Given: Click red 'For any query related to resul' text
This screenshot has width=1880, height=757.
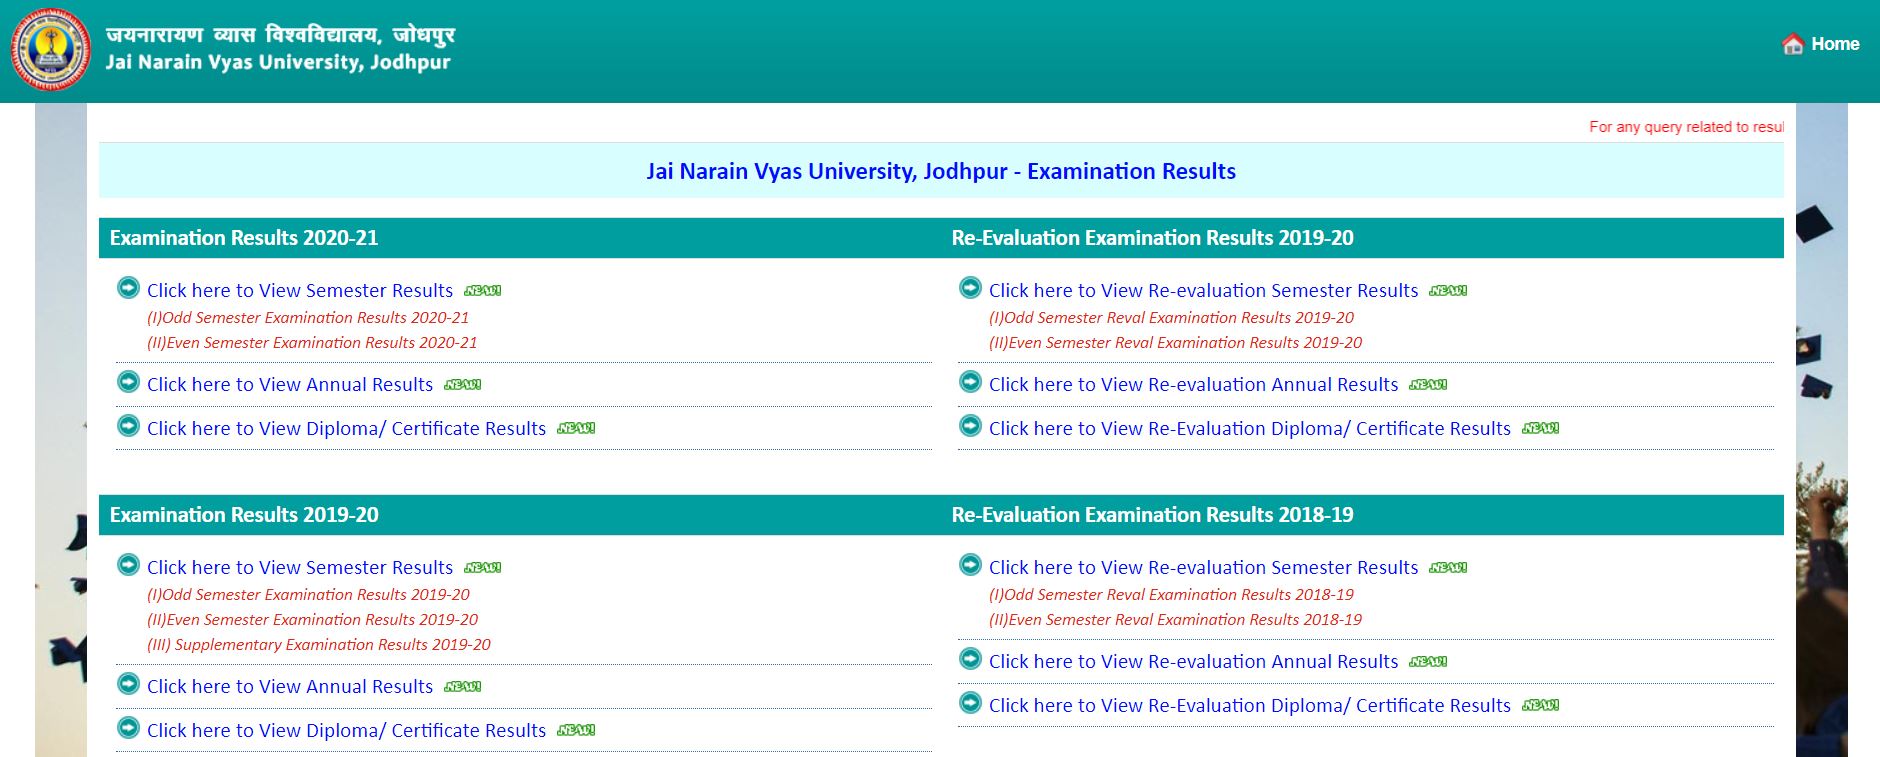Looking at the screenshot, I should (x=1686, y=127).
